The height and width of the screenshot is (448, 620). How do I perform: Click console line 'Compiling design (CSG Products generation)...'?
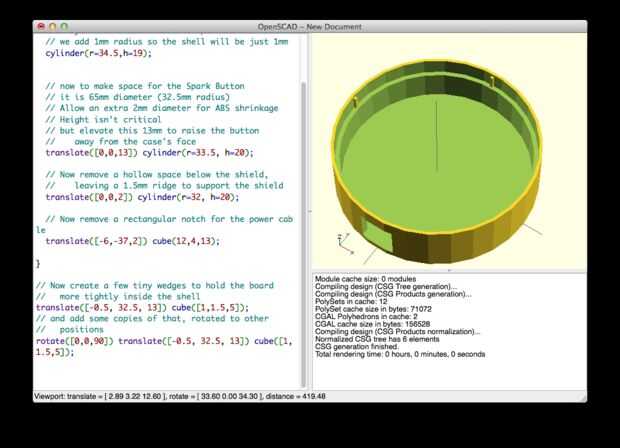pyautogui.click(x=393, y=294)
